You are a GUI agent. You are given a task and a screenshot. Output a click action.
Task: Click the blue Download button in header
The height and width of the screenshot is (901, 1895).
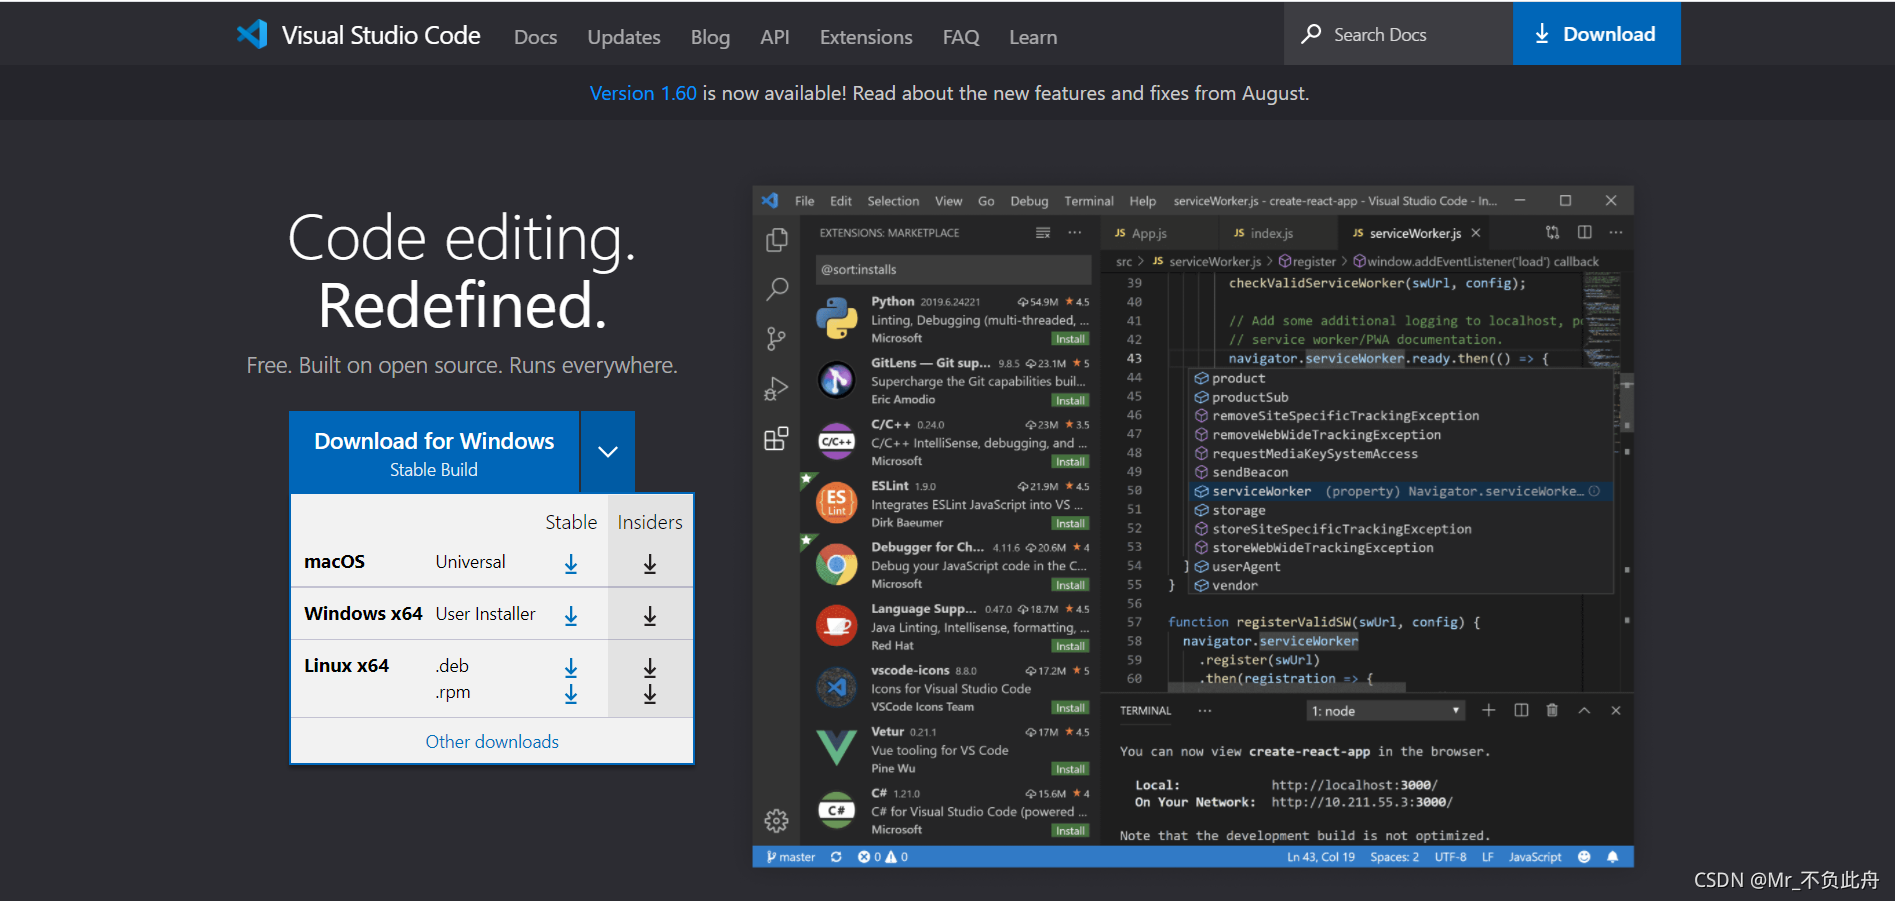[1597, 34]
